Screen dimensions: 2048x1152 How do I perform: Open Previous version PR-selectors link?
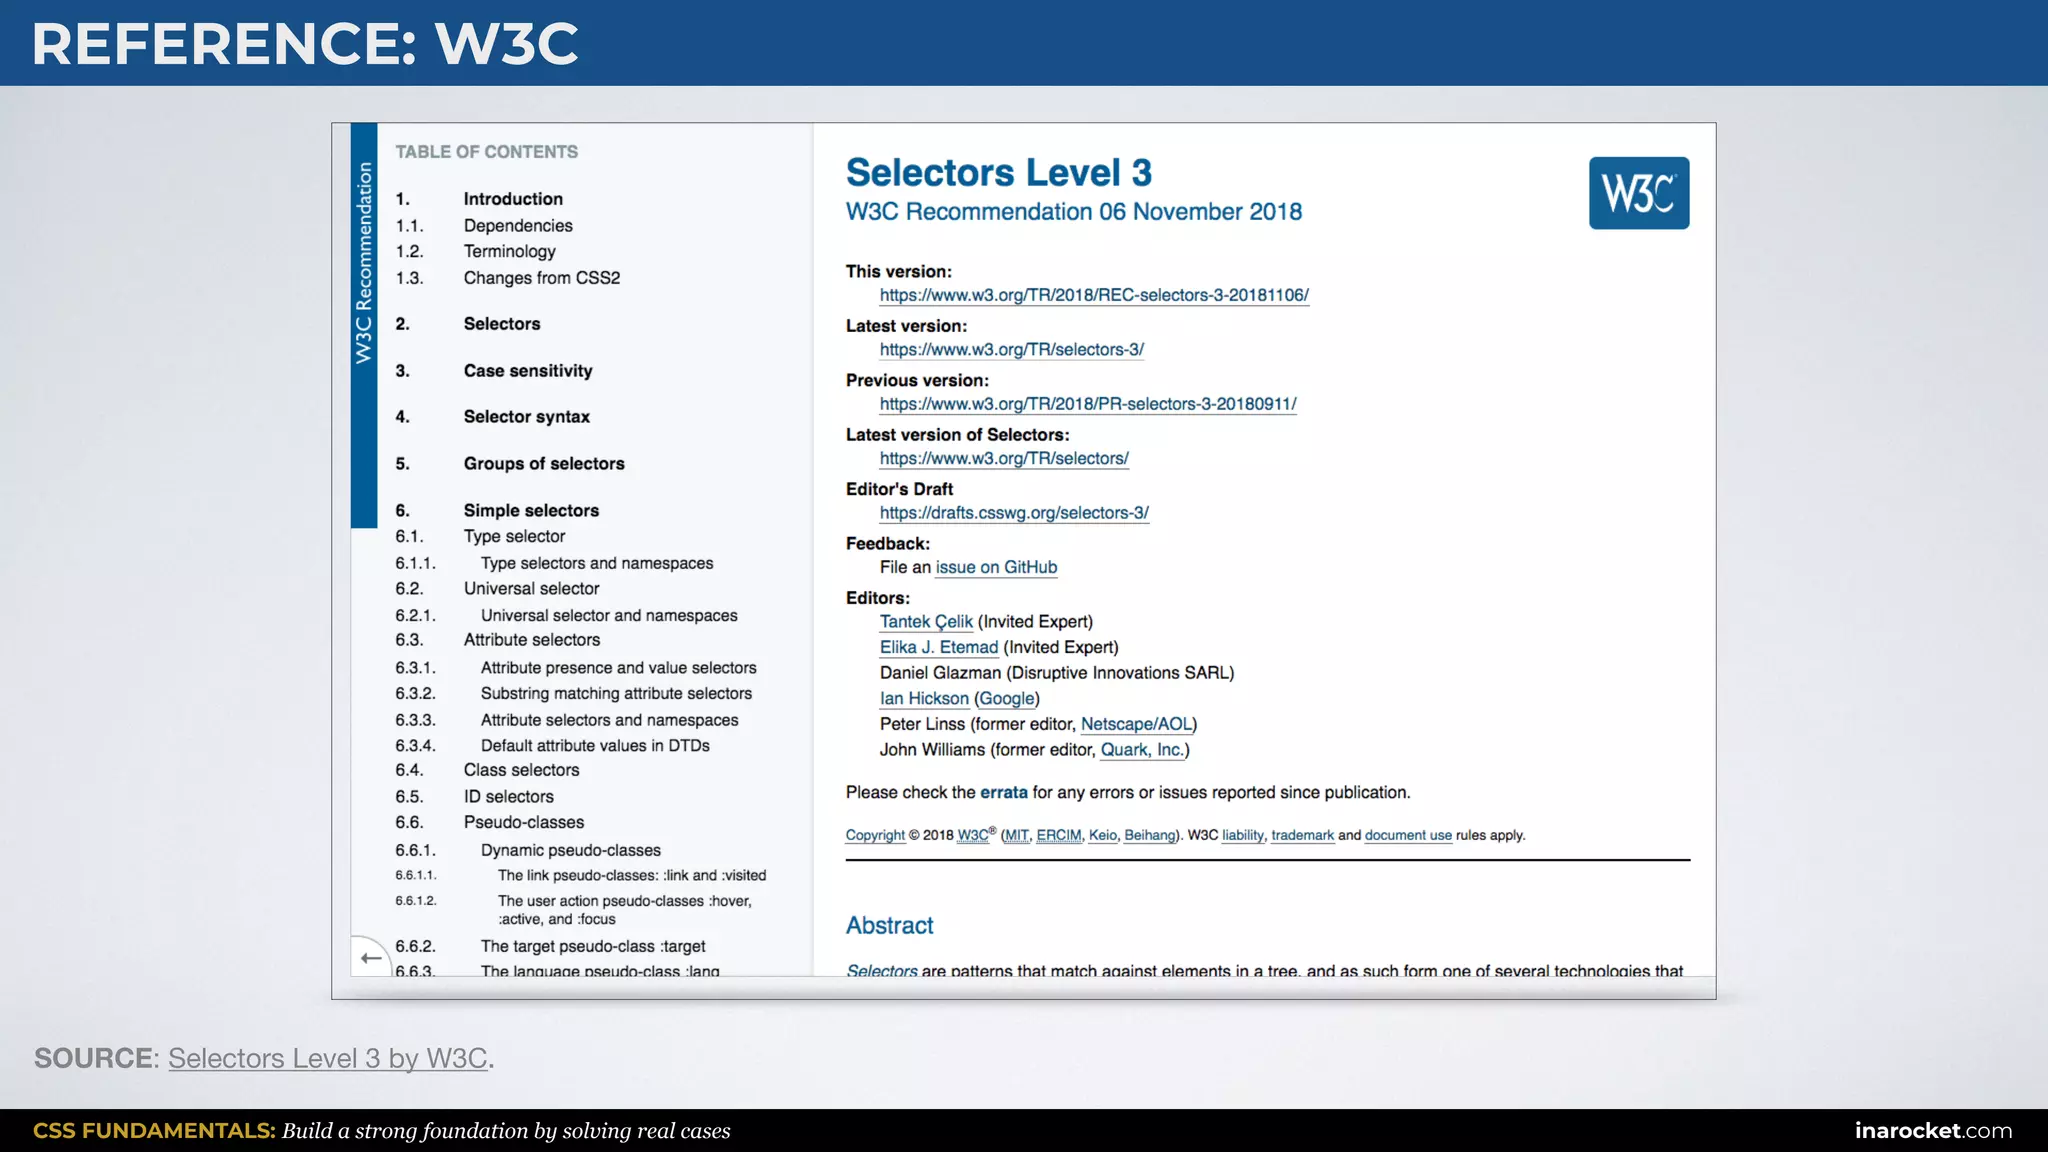pyautogui.click(x=1088, y=404)
